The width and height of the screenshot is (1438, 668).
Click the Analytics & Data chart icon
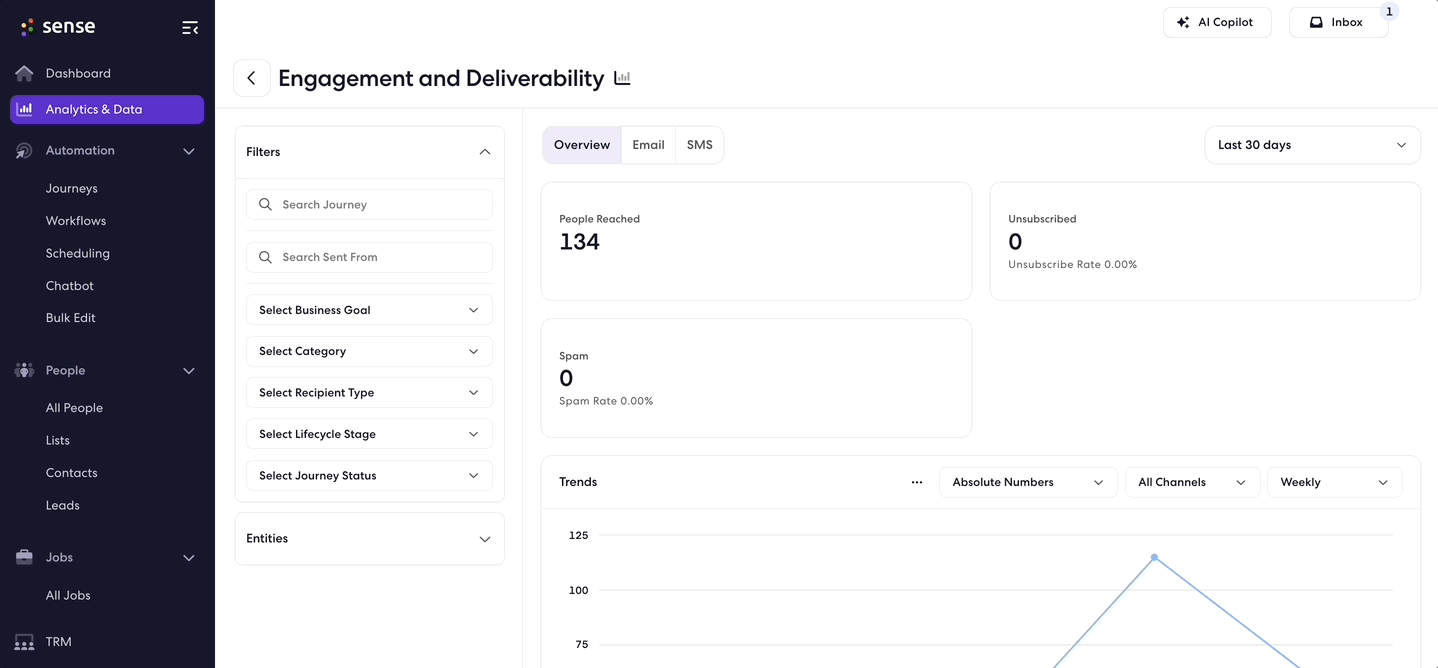pyautogui.click(x=25, y=109)
